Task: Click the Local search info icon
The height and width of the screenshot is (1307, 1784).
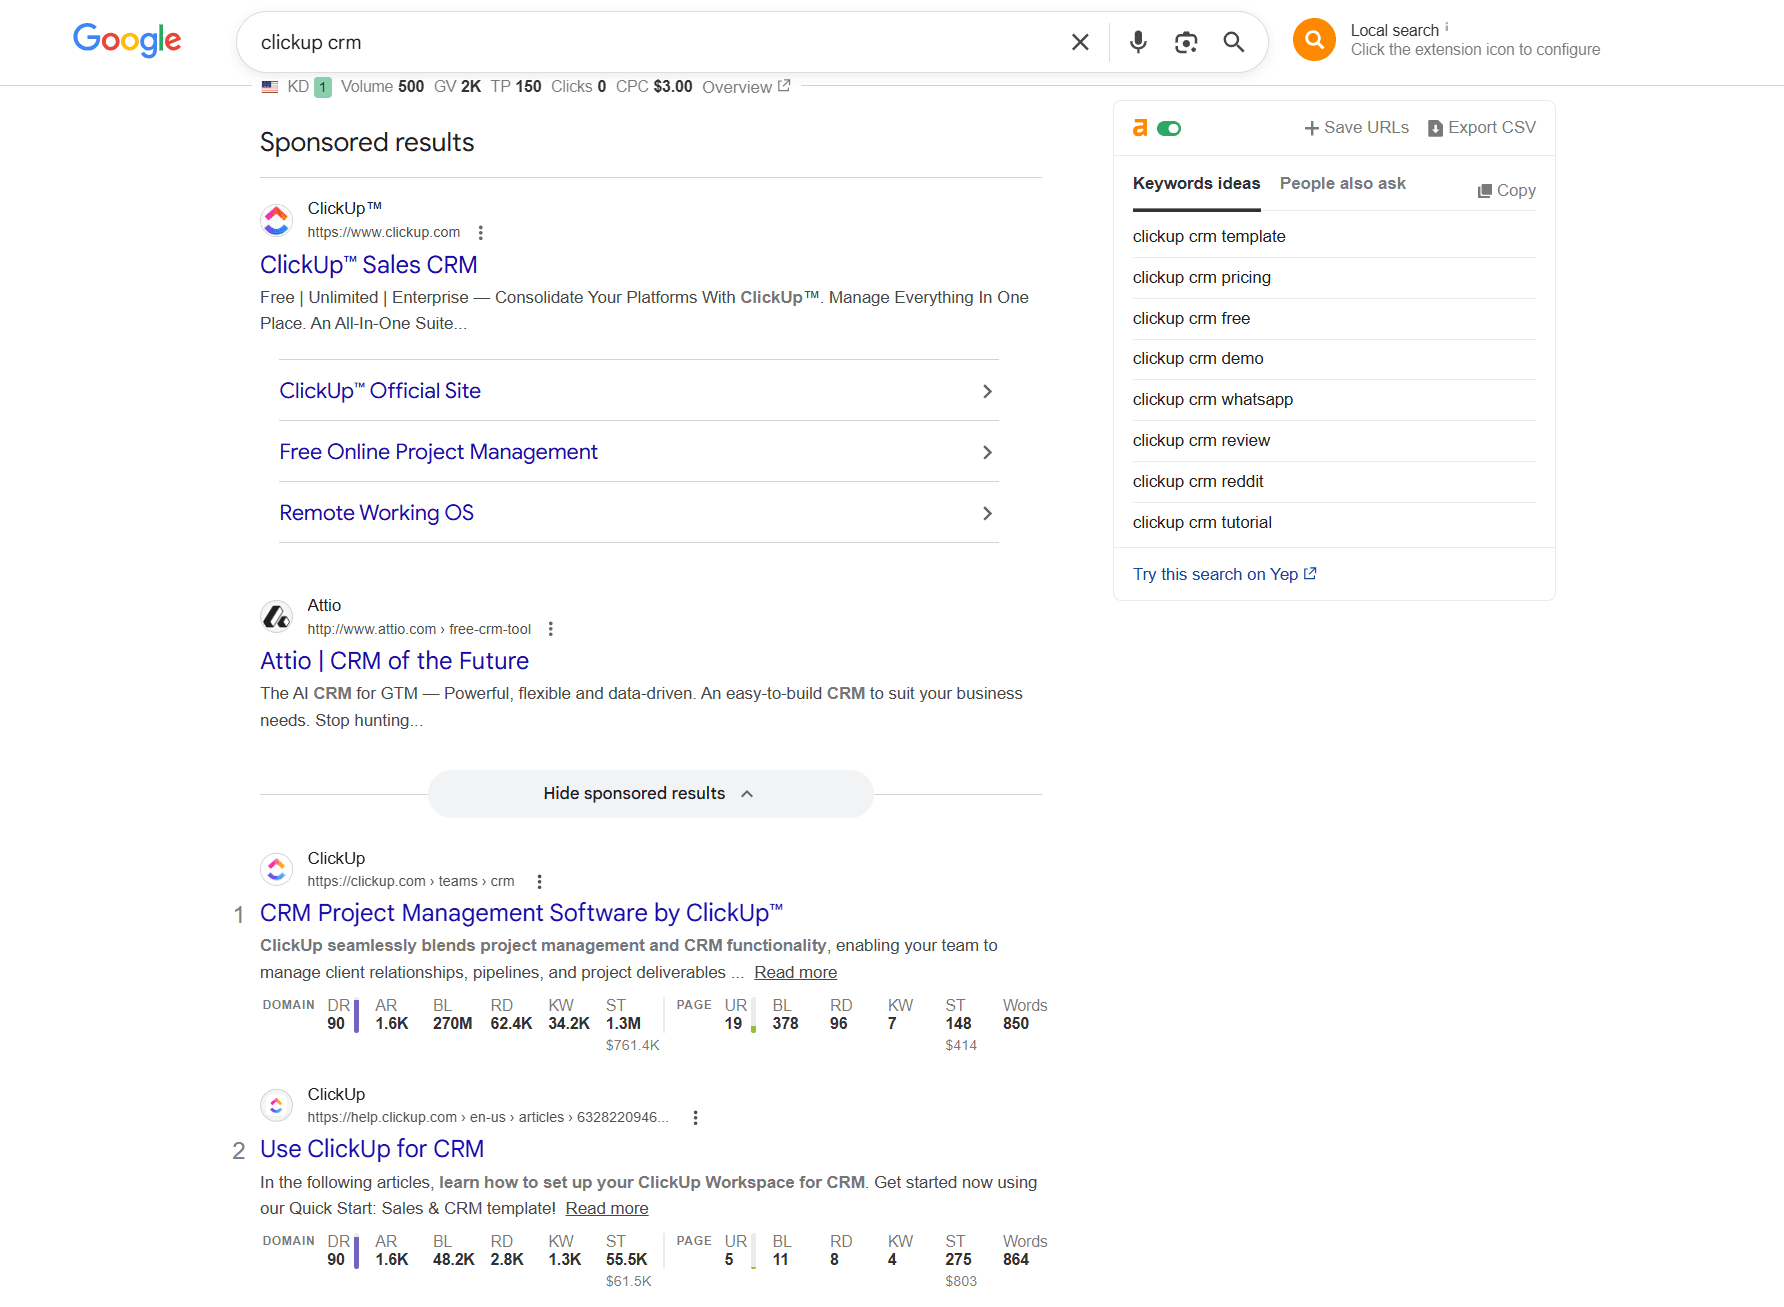Action: tap(1447, 27)
